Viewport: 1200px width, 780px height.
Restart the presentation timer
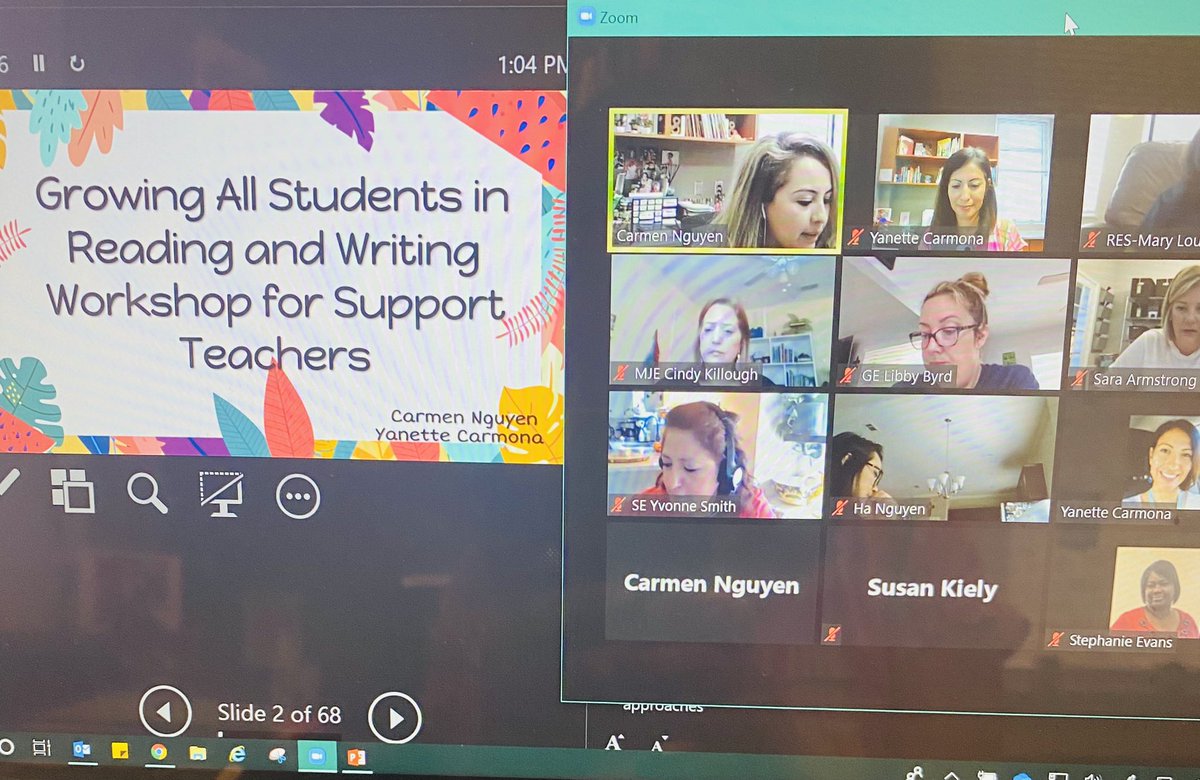(x=76, y=62)
